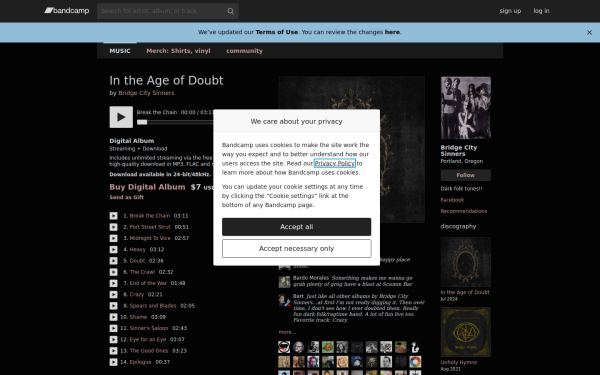The height and width of the screenshot is (375, 600).
Task: Open Terms of Use link in banner
Action: tap(276, 32)
